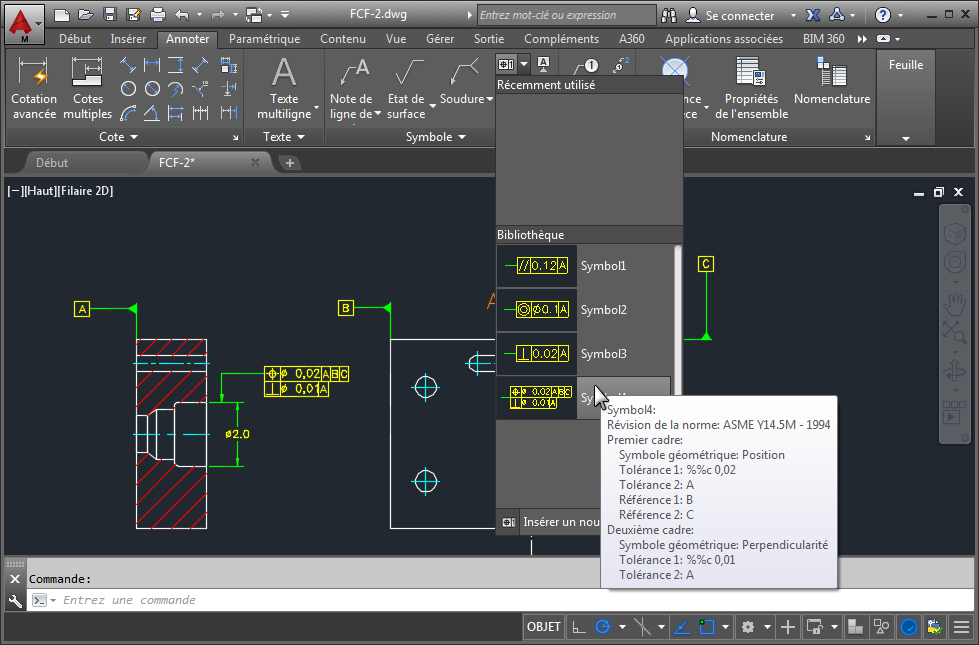Open the Autodesk Exchange X icon
The width and height of the screenshot is (979, 645).
click(813, 15)
